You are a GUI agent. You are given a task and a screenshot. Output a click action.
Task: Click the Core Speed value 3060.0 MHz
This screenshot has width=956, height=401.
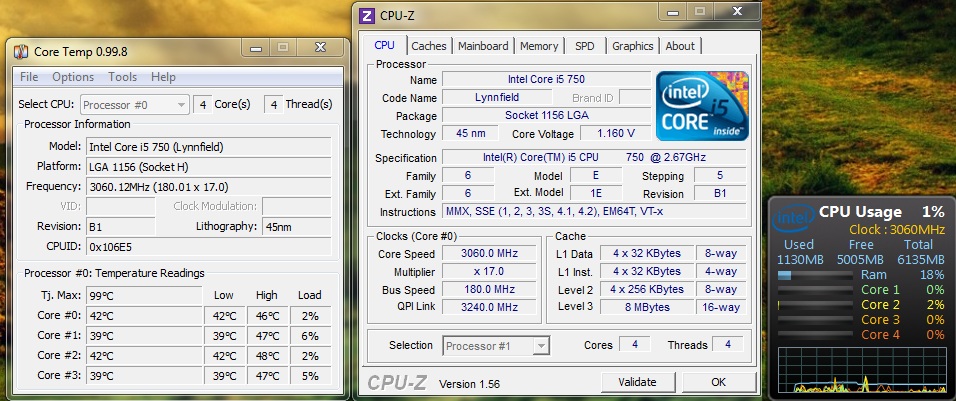pos(489,254)
